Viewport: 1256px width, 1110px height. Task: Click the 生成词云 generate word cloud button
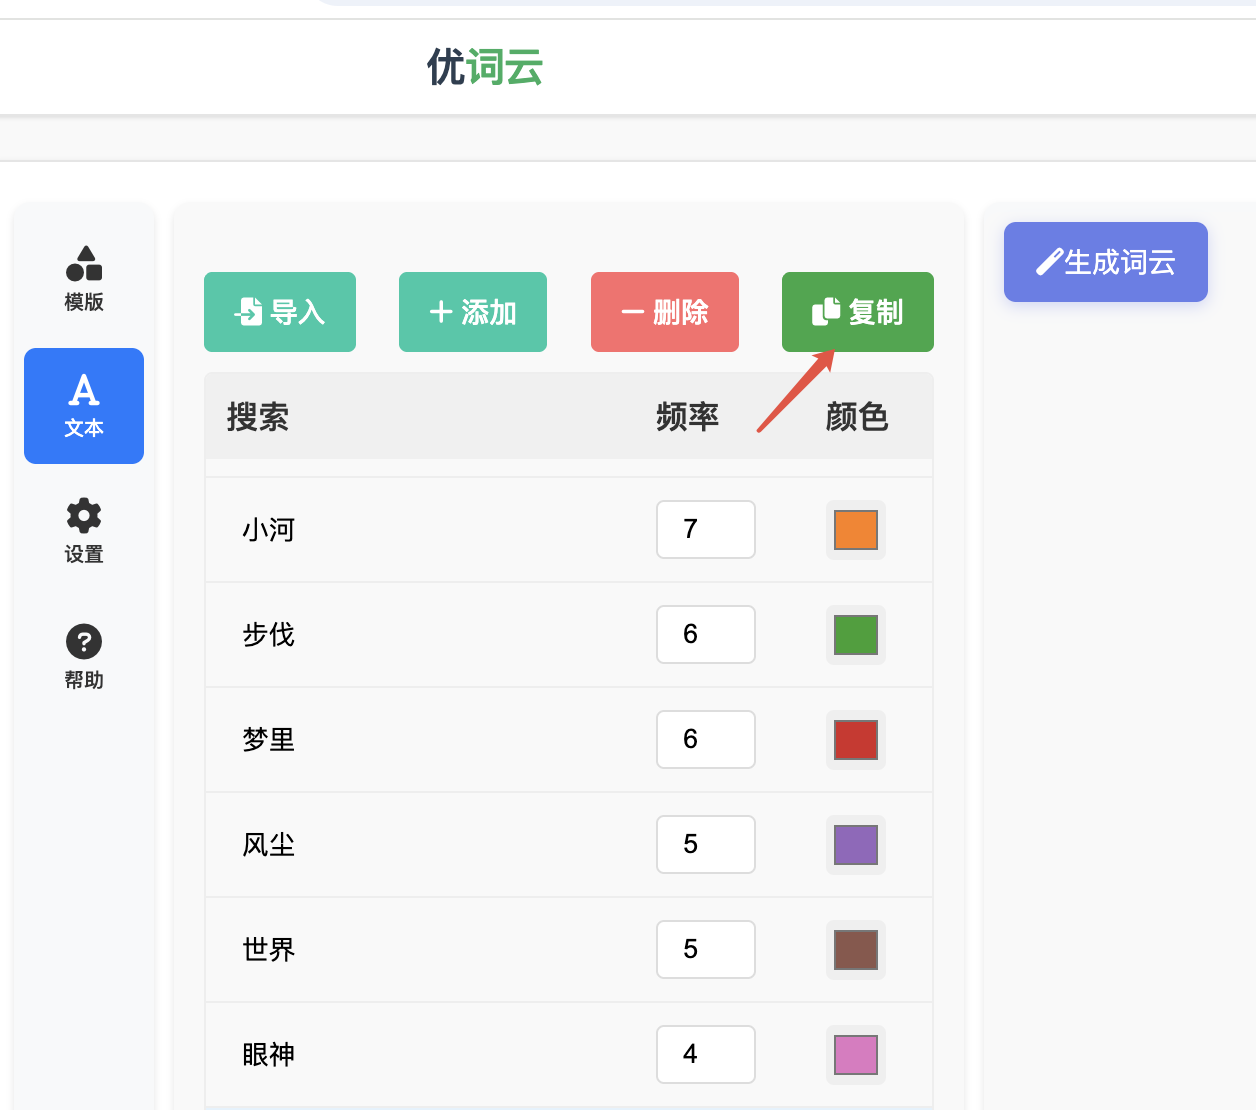pyautogui.click(x=1105, y=262)
